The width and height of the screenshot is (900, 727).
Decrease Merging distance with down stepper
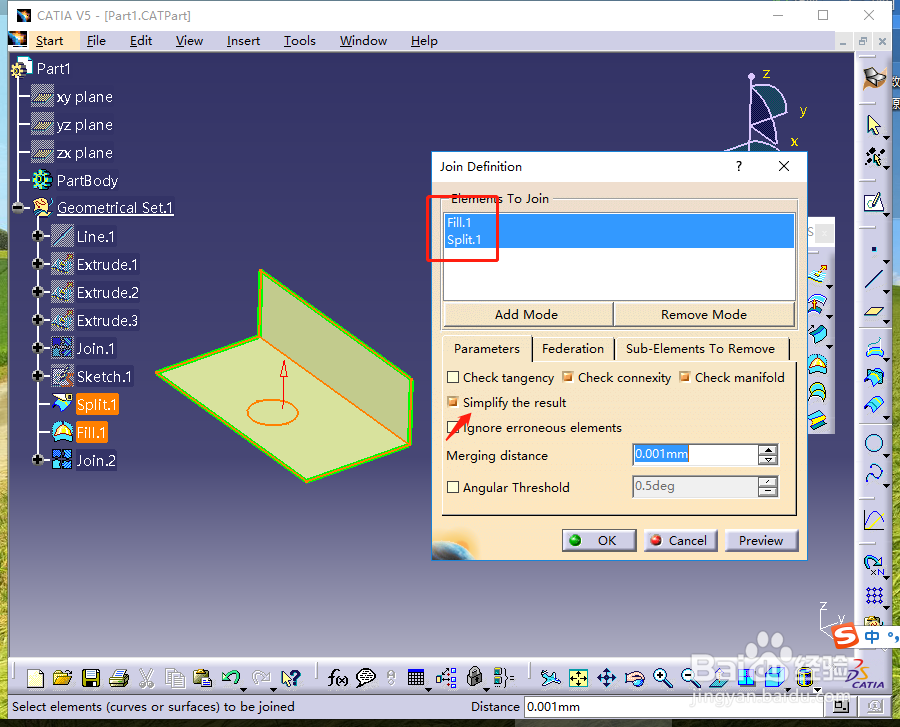point(768,460)
